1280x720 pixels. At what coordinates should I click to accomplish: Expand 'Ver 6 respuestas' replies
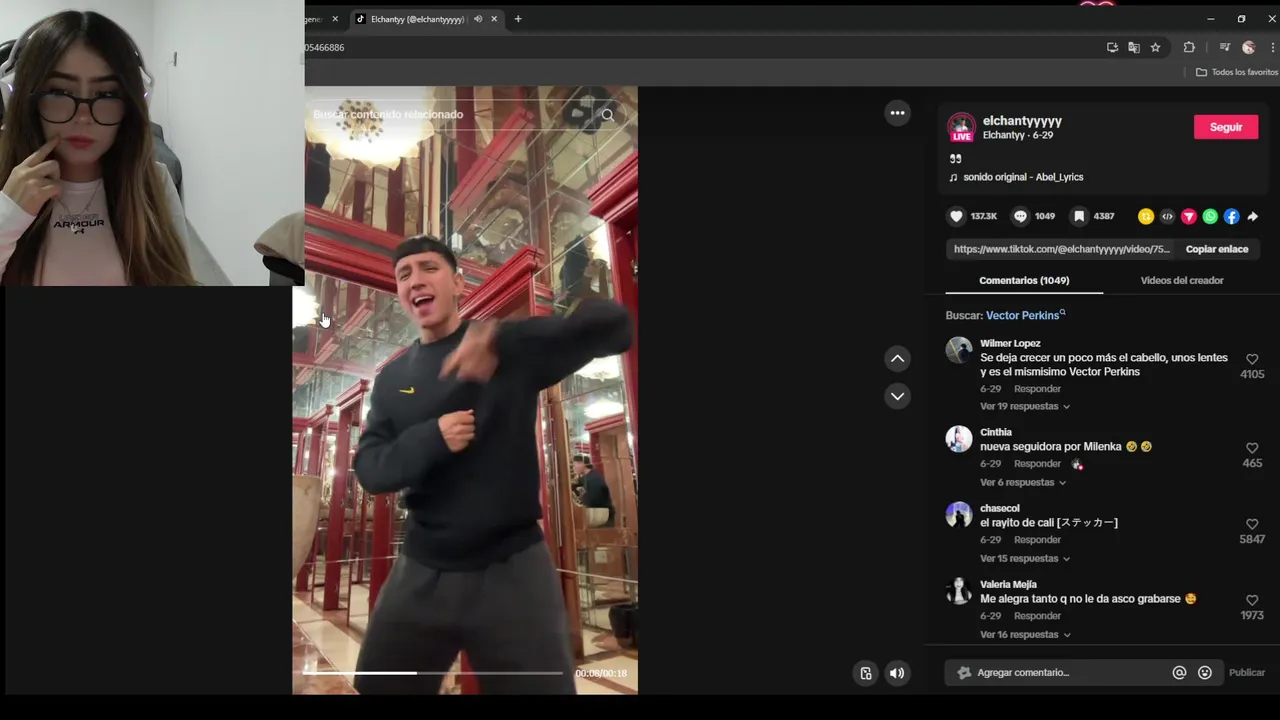pyautogui.click(x=1023, y=482)
